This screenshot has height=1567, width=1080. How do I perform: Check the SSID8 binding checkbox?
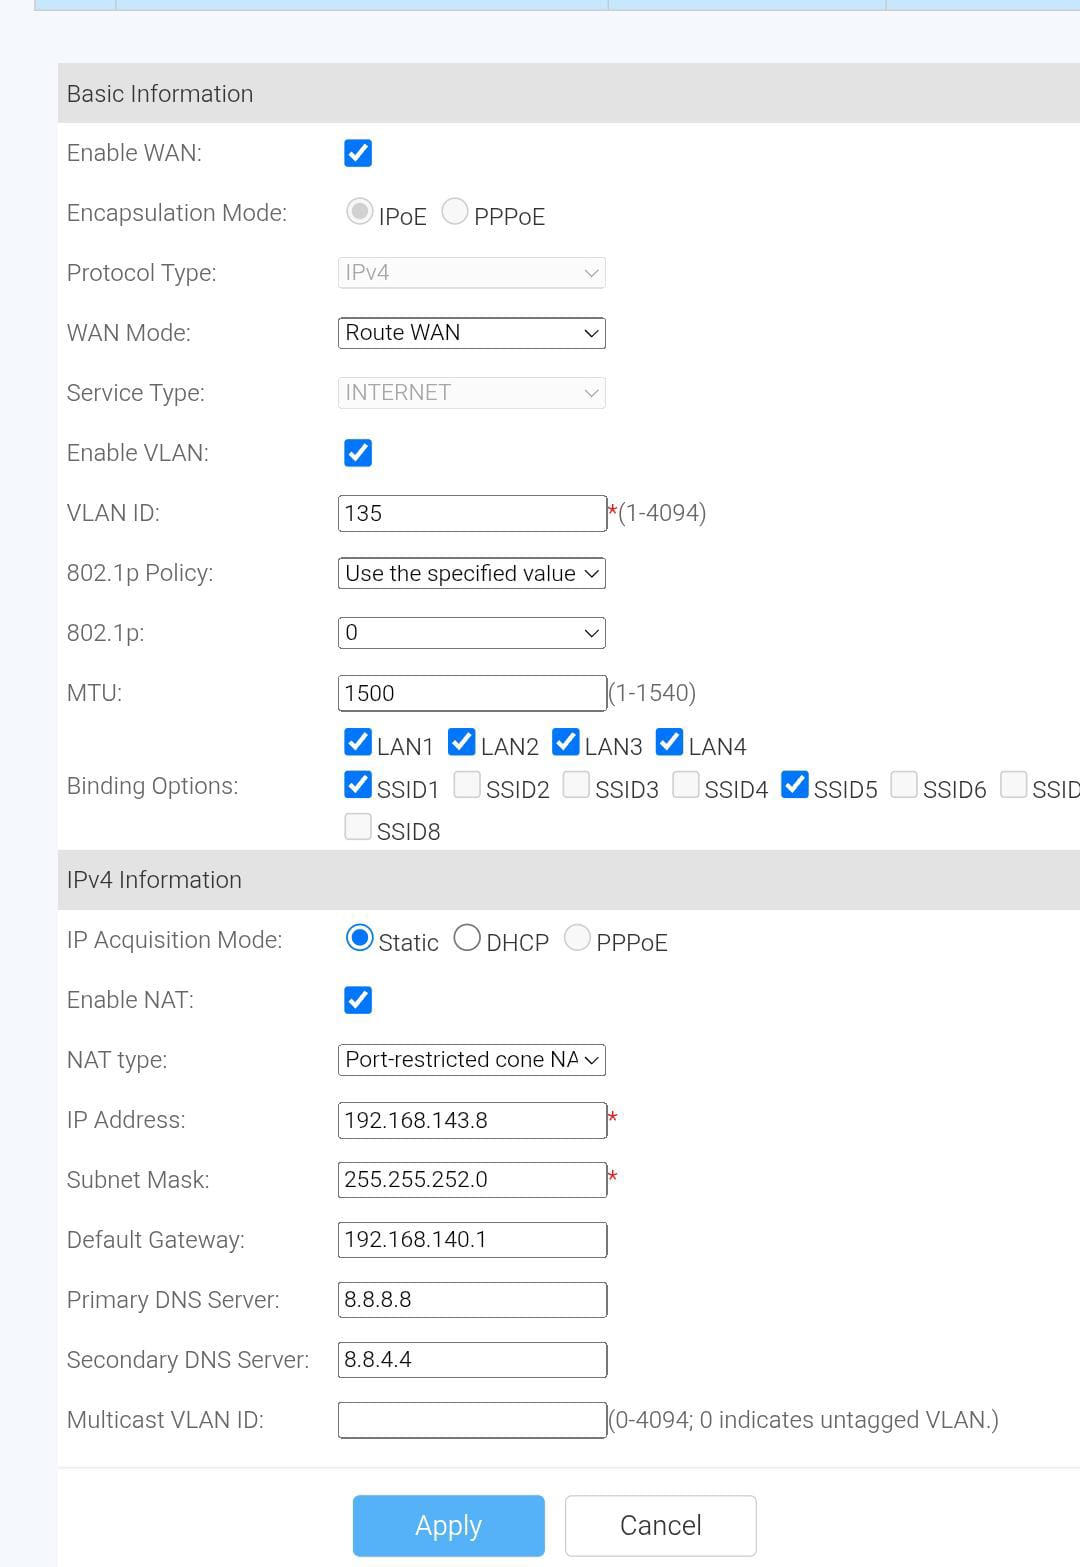pos(358,827)
